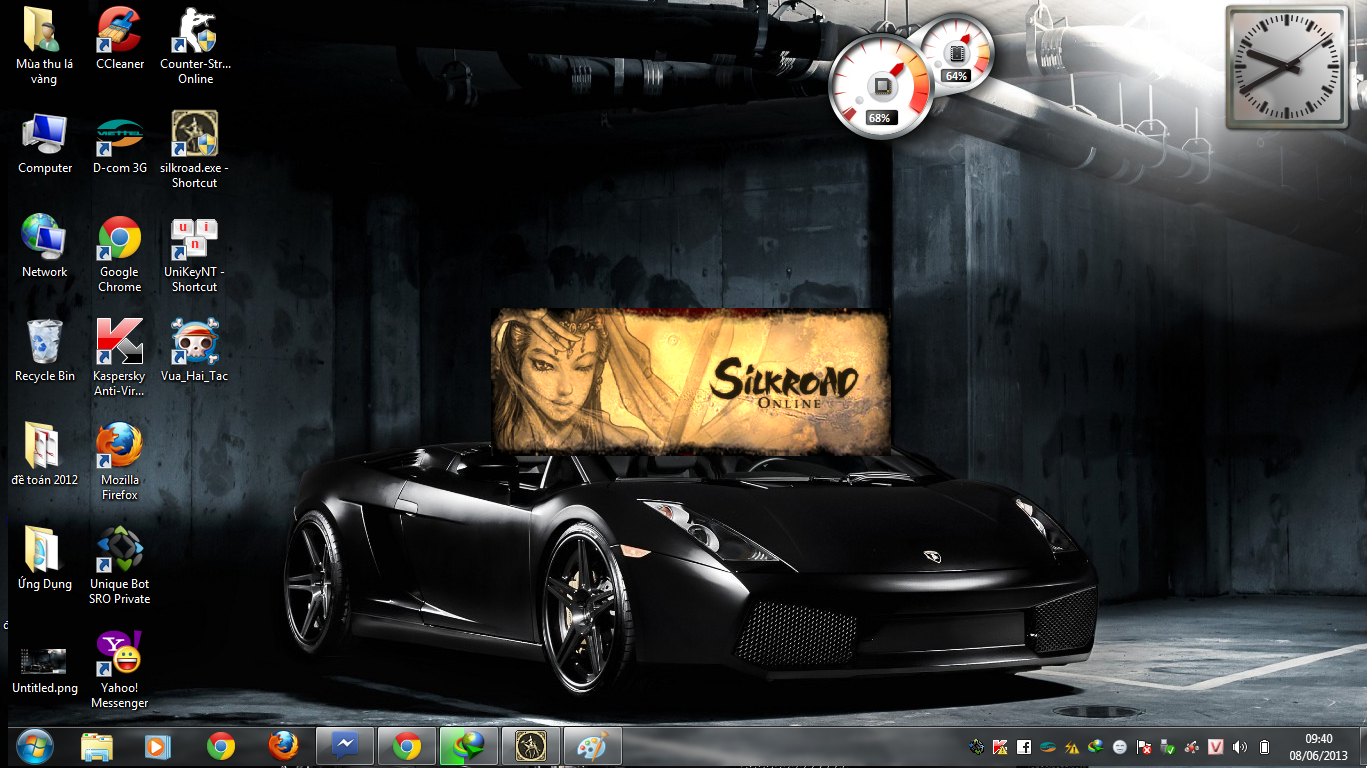Open the Windows Start menu

pos(34,746)
